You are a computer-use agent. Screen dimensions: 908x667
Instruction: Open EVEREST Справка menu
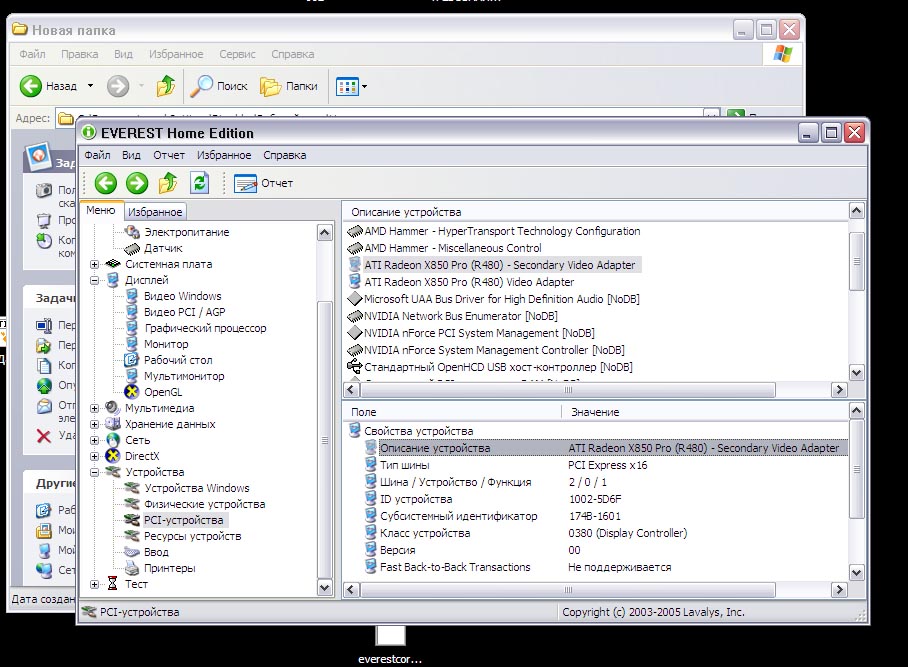click(x=284, y=155)
